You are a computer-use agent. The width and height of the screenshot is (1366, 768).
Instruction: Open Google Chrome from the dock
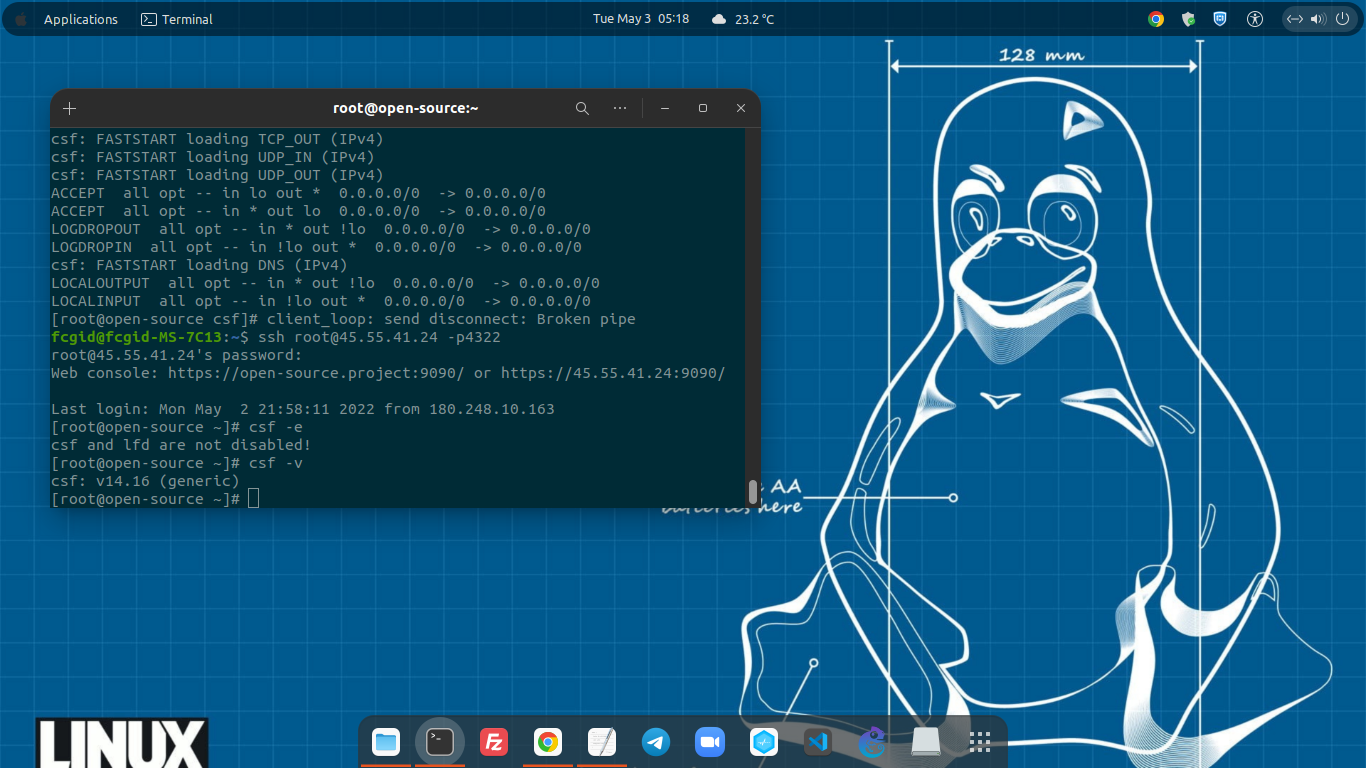[x=547, y=742]
